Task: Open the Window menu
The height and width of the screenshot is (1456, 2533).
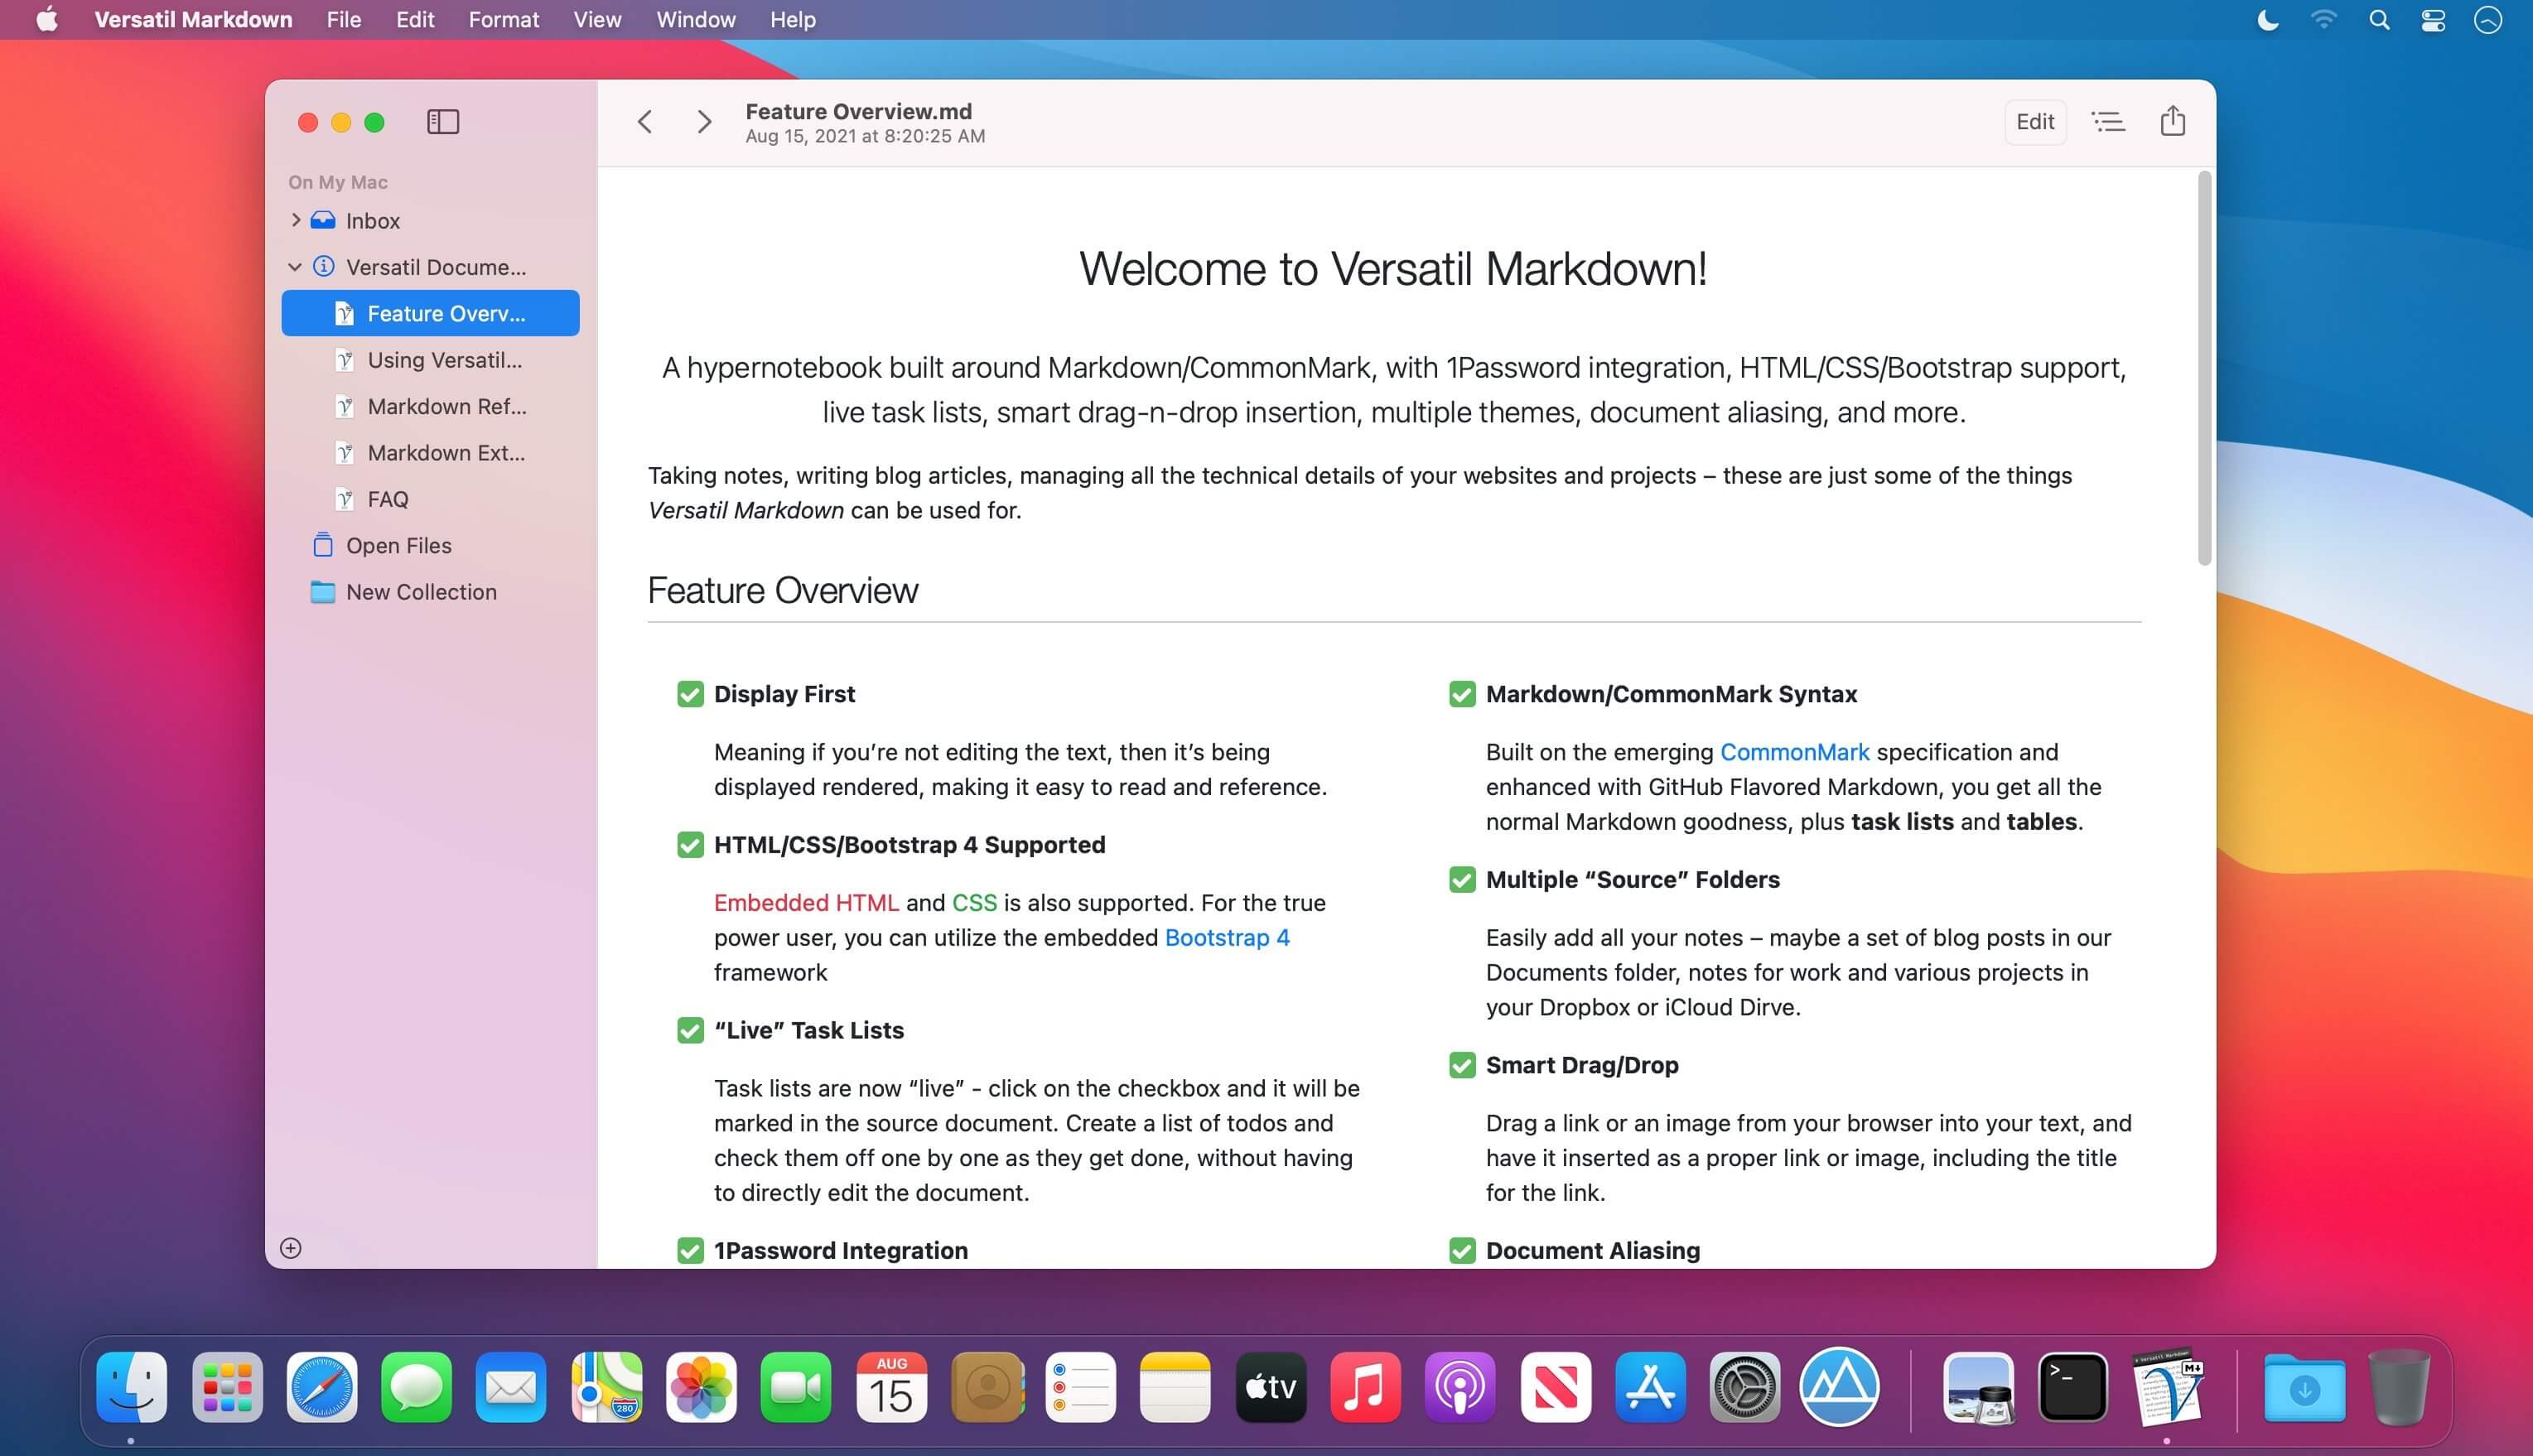Action: (x=696, y=20)
